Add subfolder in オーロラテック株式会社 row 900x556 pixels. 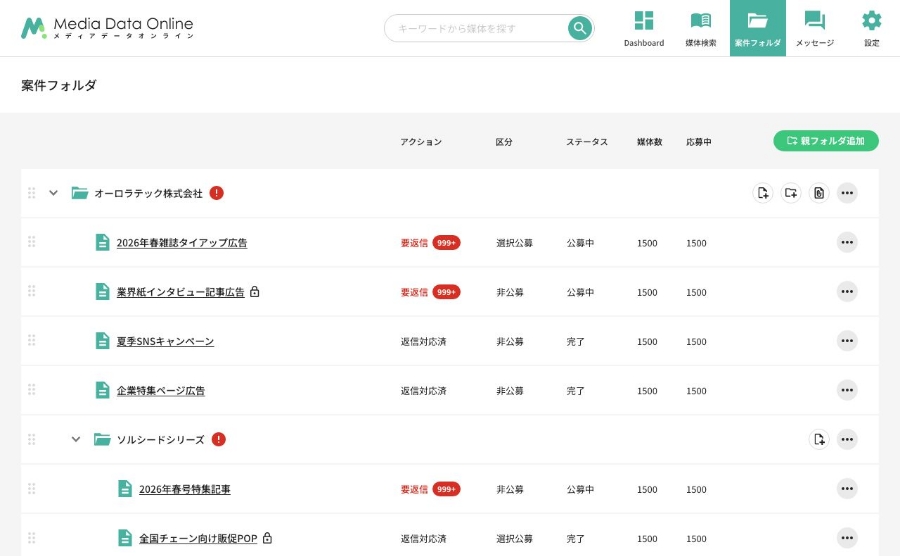(791, 193)
